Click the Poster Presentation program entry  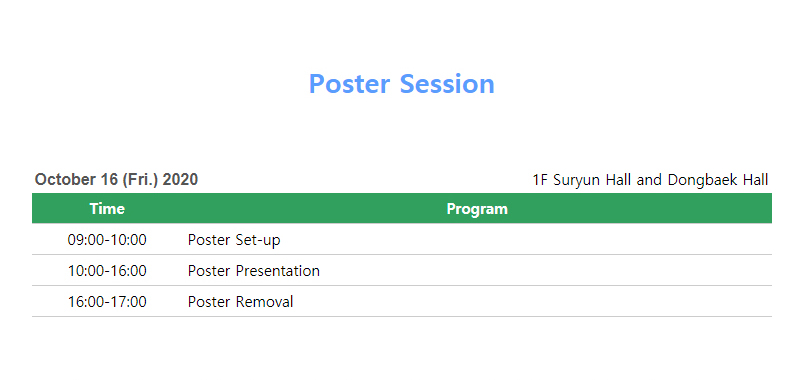tap(254, 271)
